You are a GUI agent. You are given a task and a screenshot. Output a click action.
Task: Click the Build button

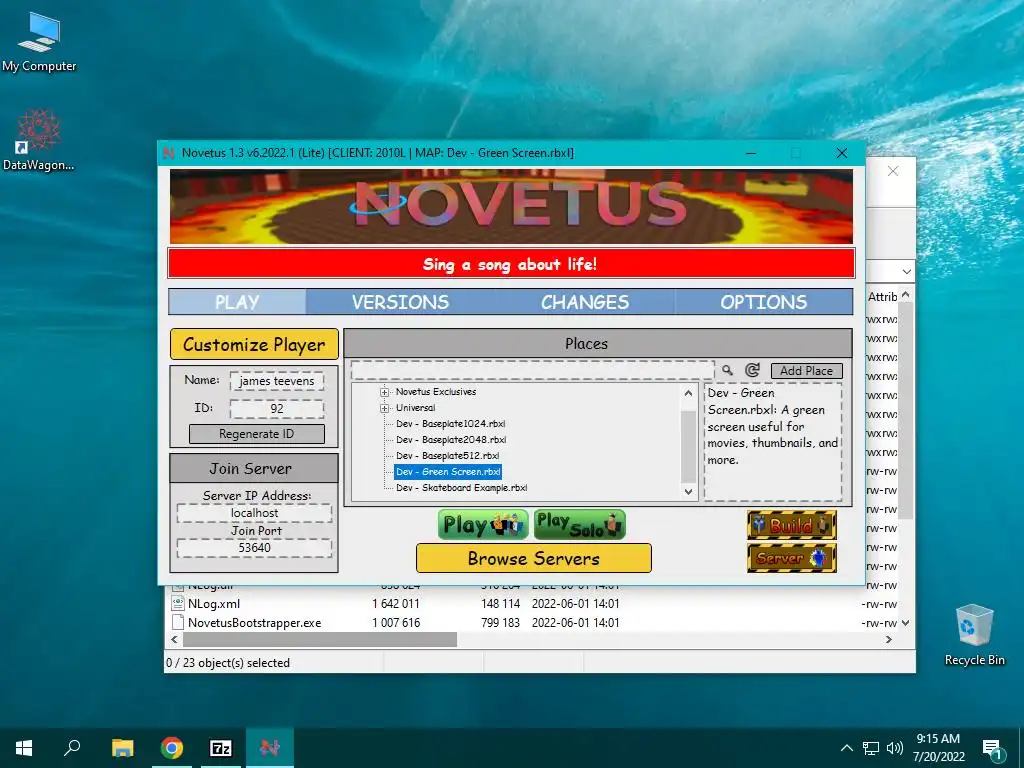(792, 525)
